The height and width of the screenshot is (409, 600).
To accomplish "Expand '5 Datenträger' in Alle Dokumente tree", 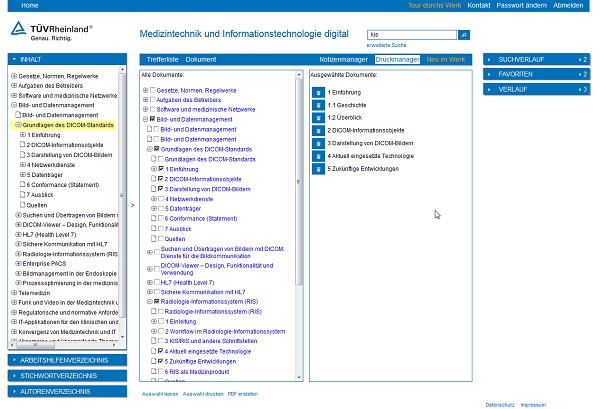I will [x=154, y=209].
